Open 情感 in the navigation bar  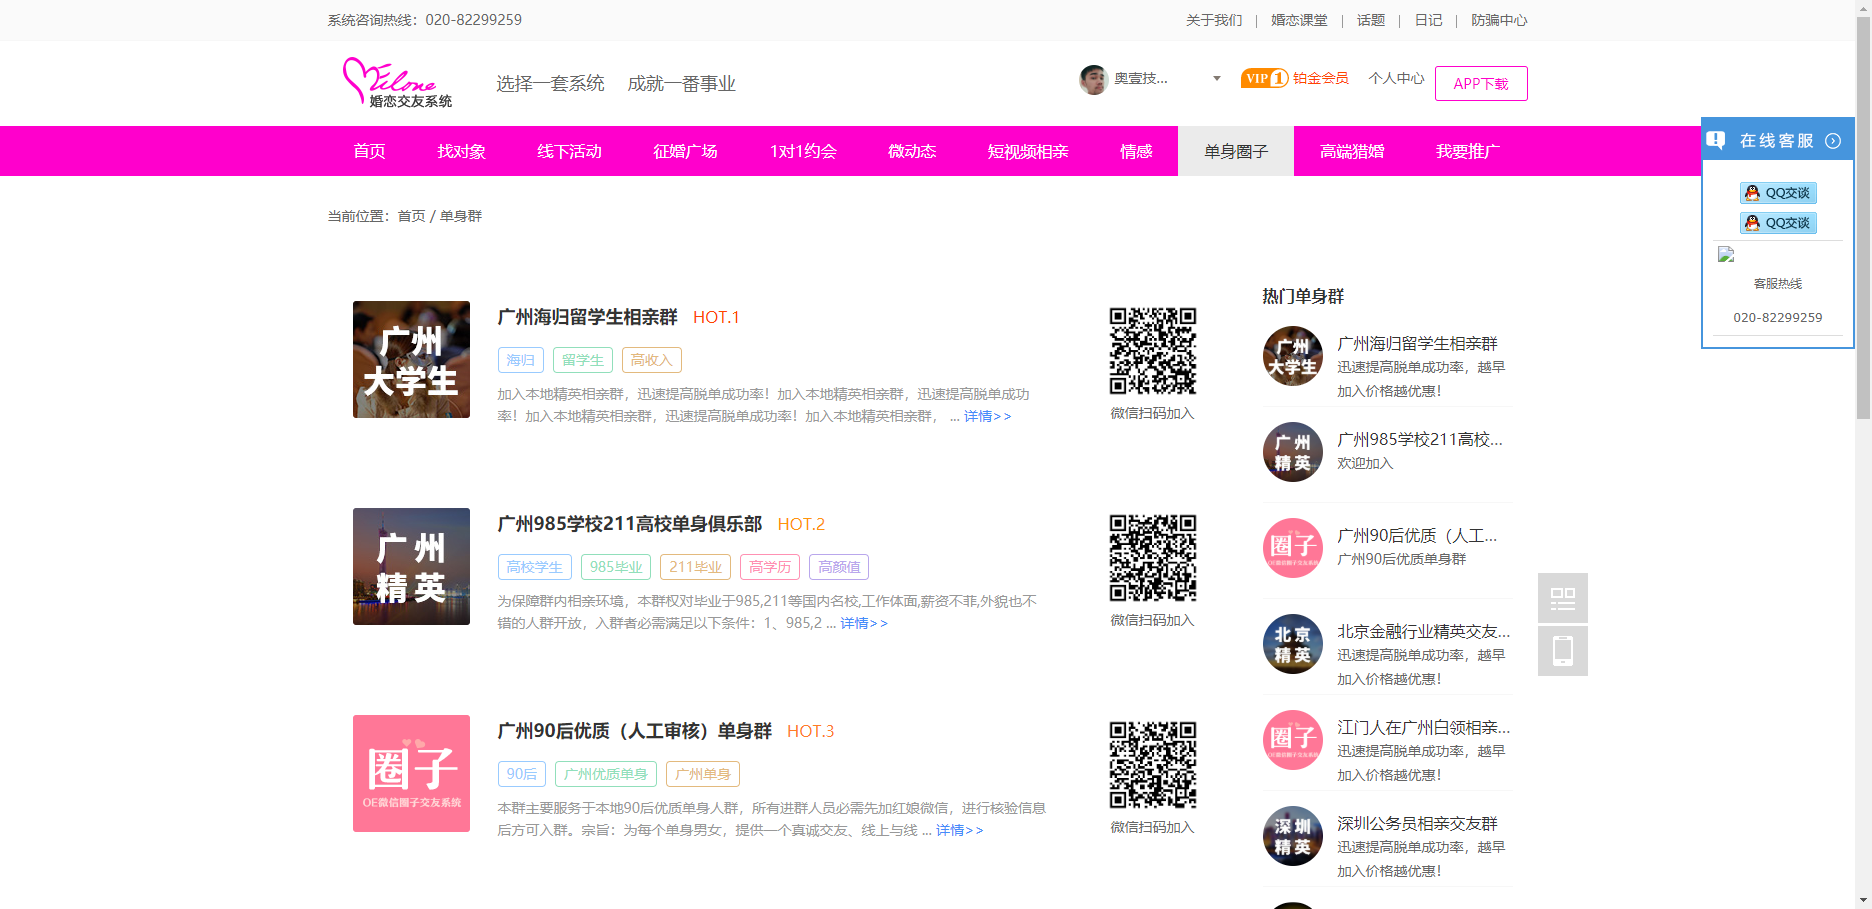1136,151
